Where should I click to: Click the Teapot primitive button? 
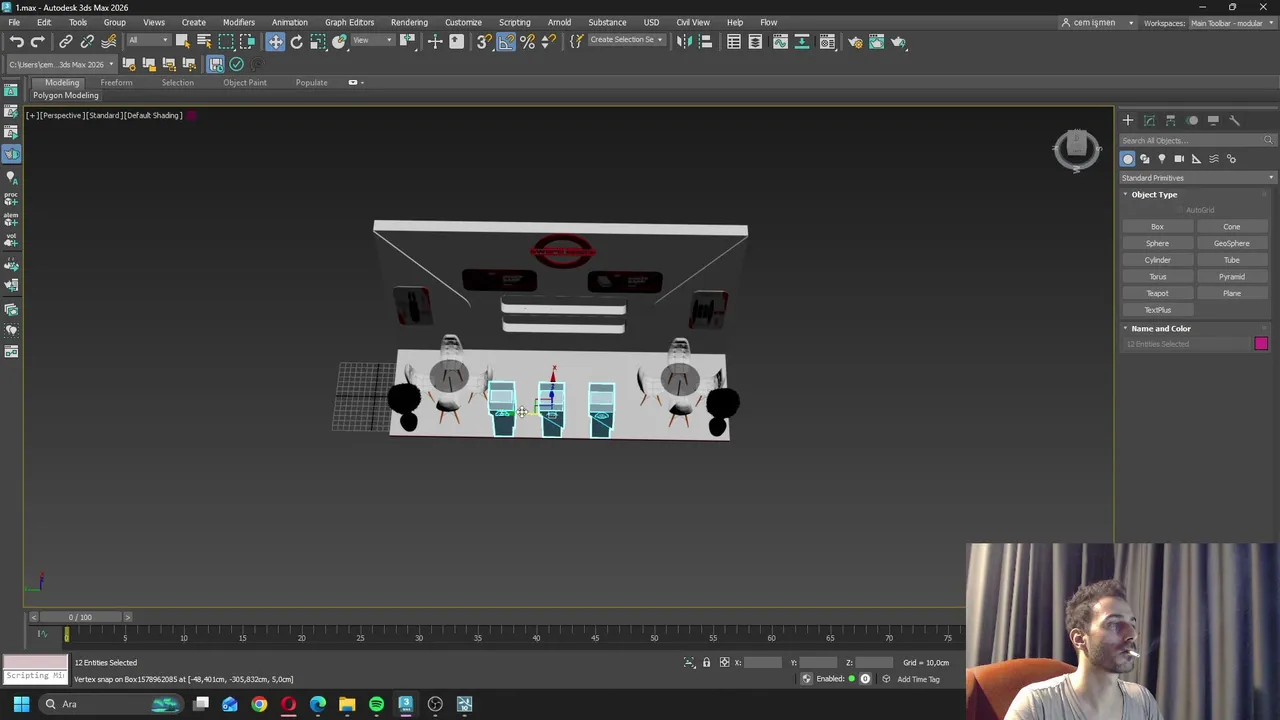coord(1157,293)
